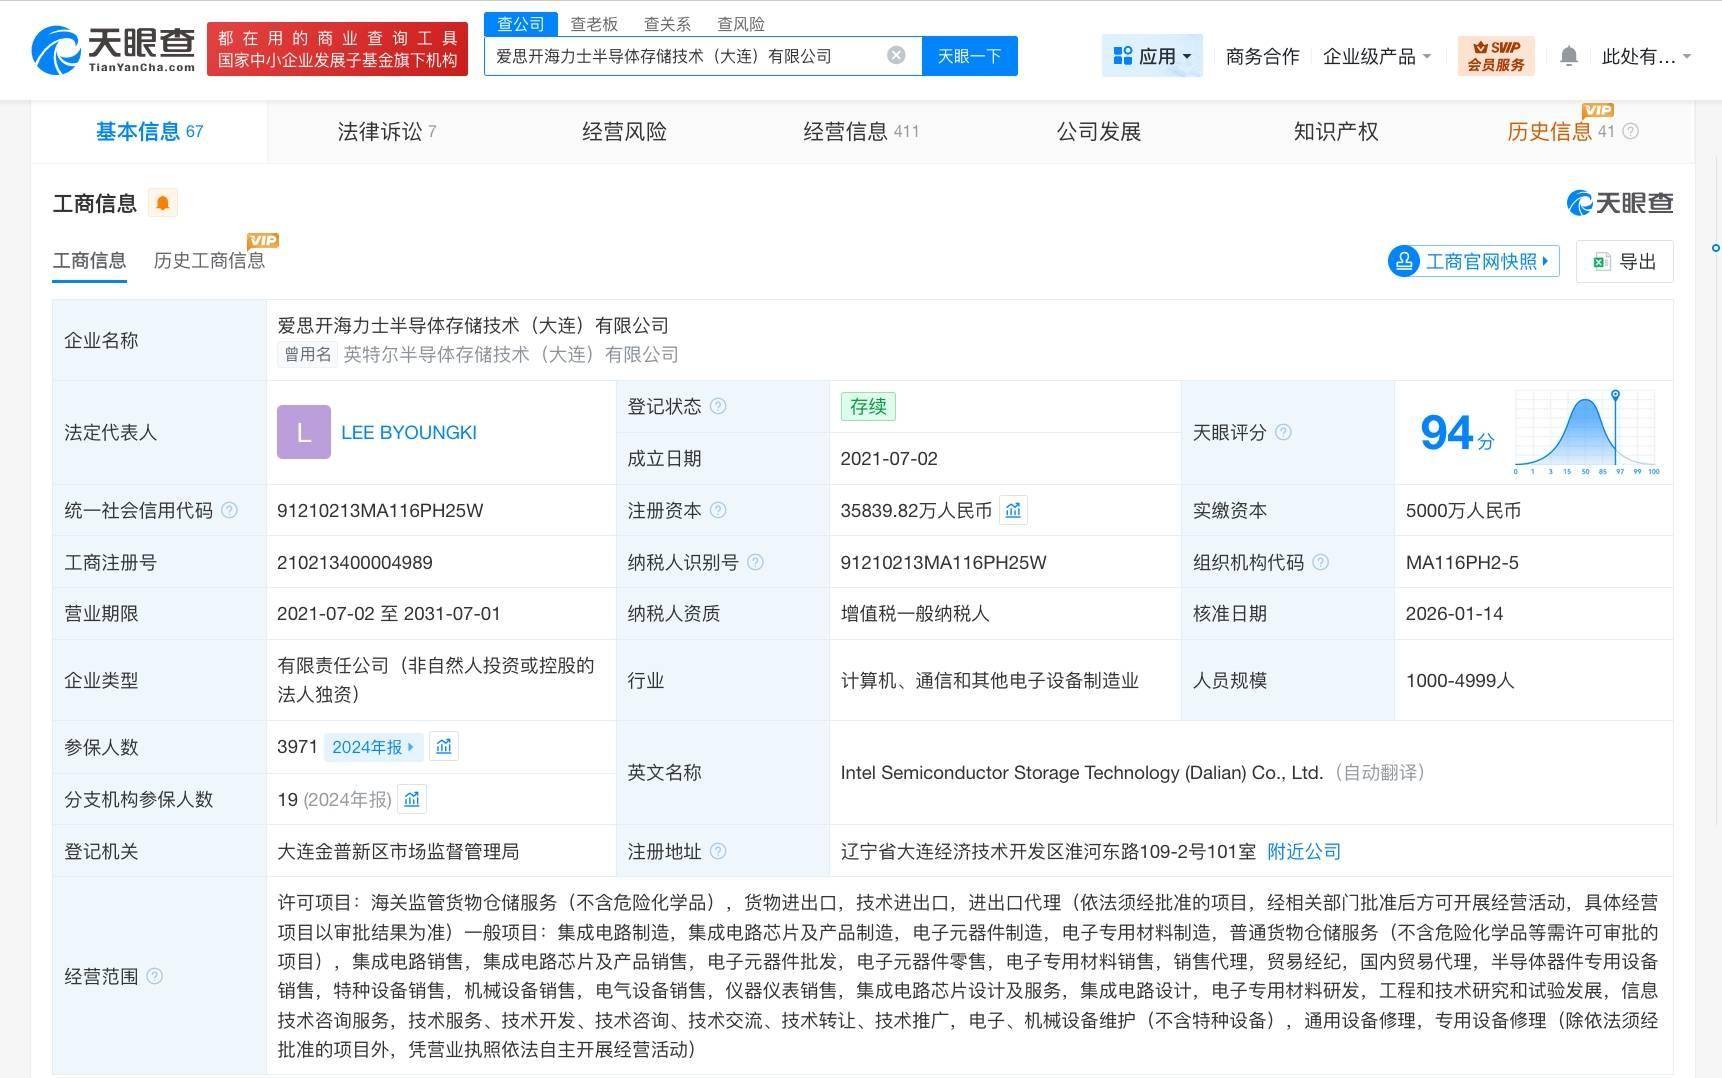Viewport: 1722px width, 1078px height.
Task: Select the 查老板 search tab
Action: 594,23
